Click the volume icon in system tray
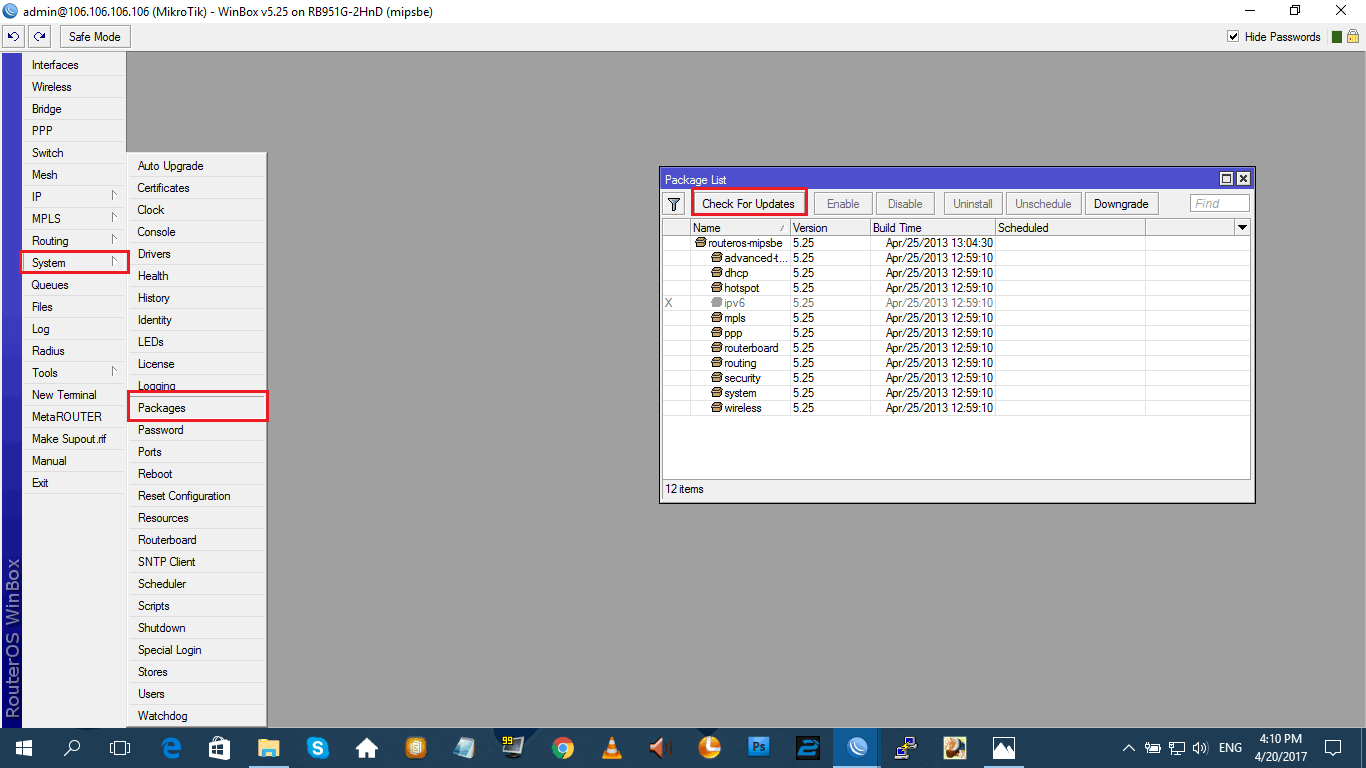 (x=1200, y=748)
